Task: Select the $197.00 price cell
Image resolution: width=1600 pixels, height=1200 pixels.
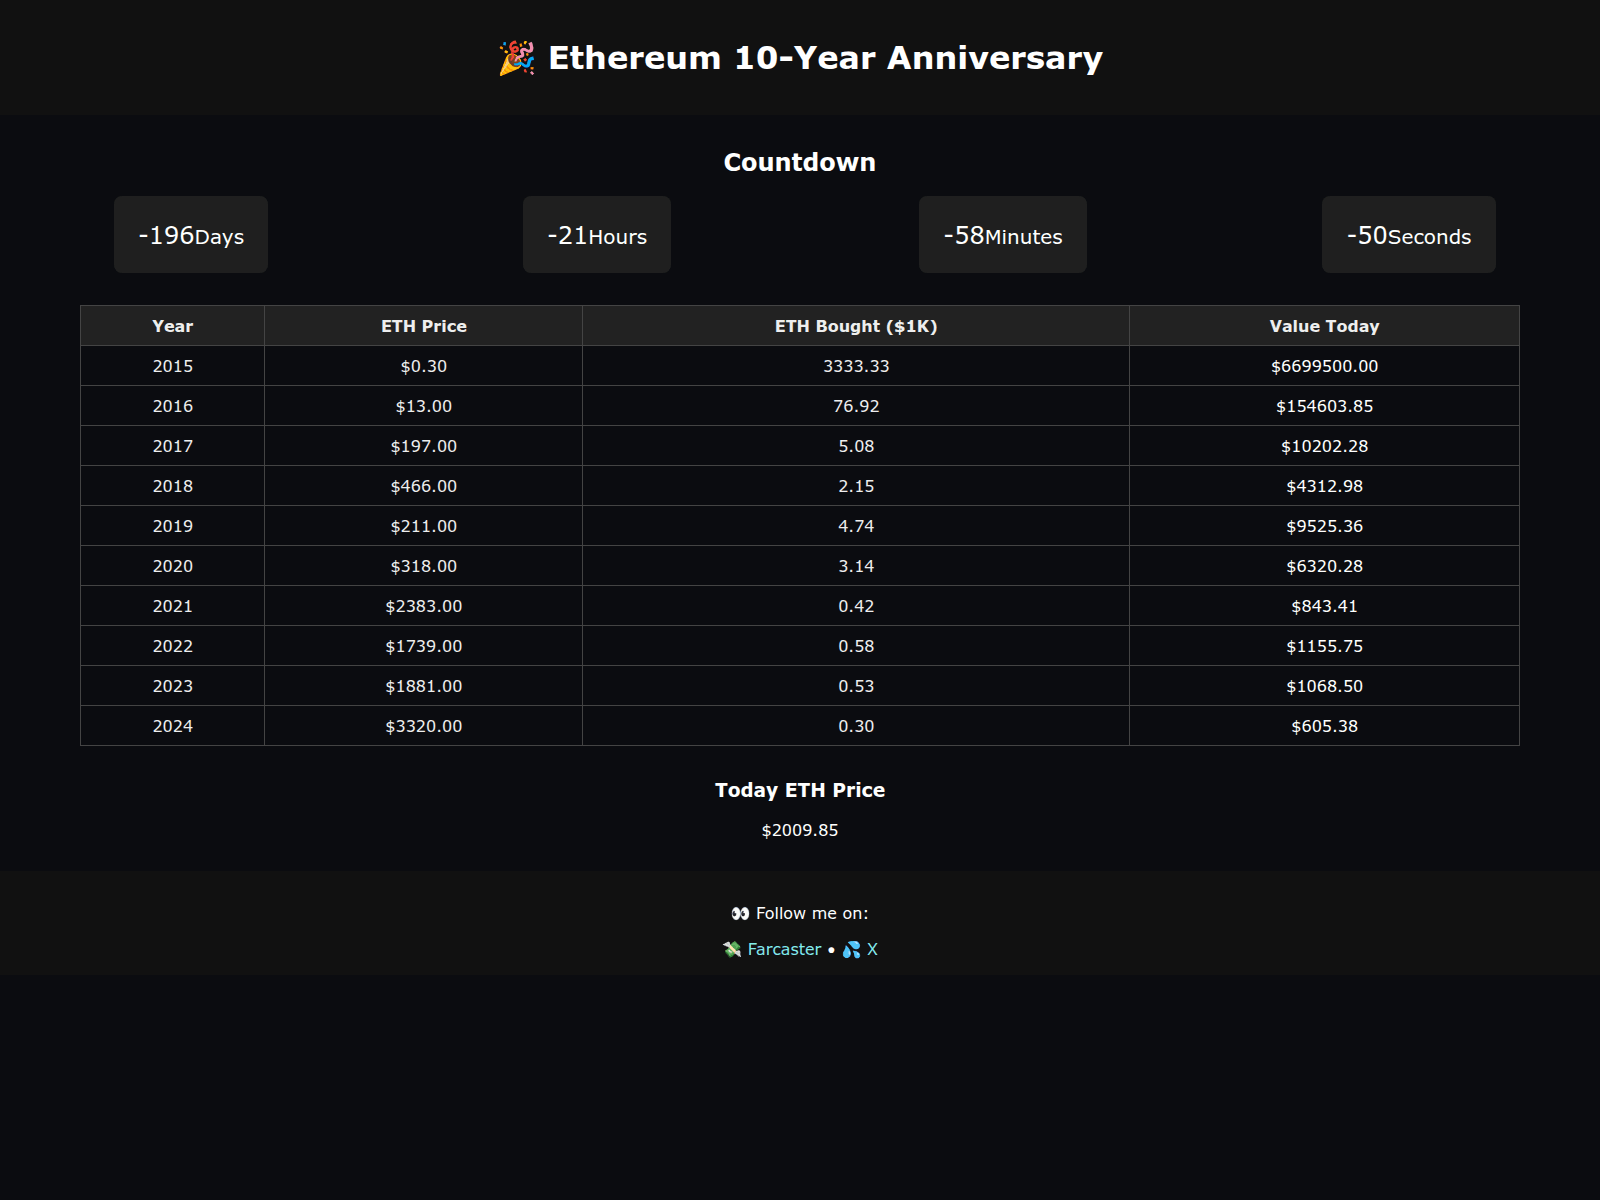Action: click(x=424, y=446)
